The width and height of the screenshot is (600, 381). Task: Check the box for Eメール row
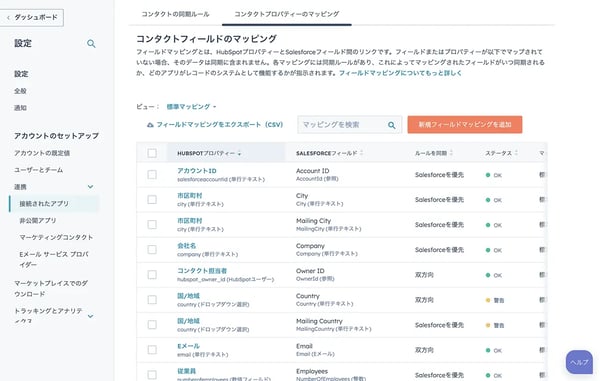(x=152, y=350)
